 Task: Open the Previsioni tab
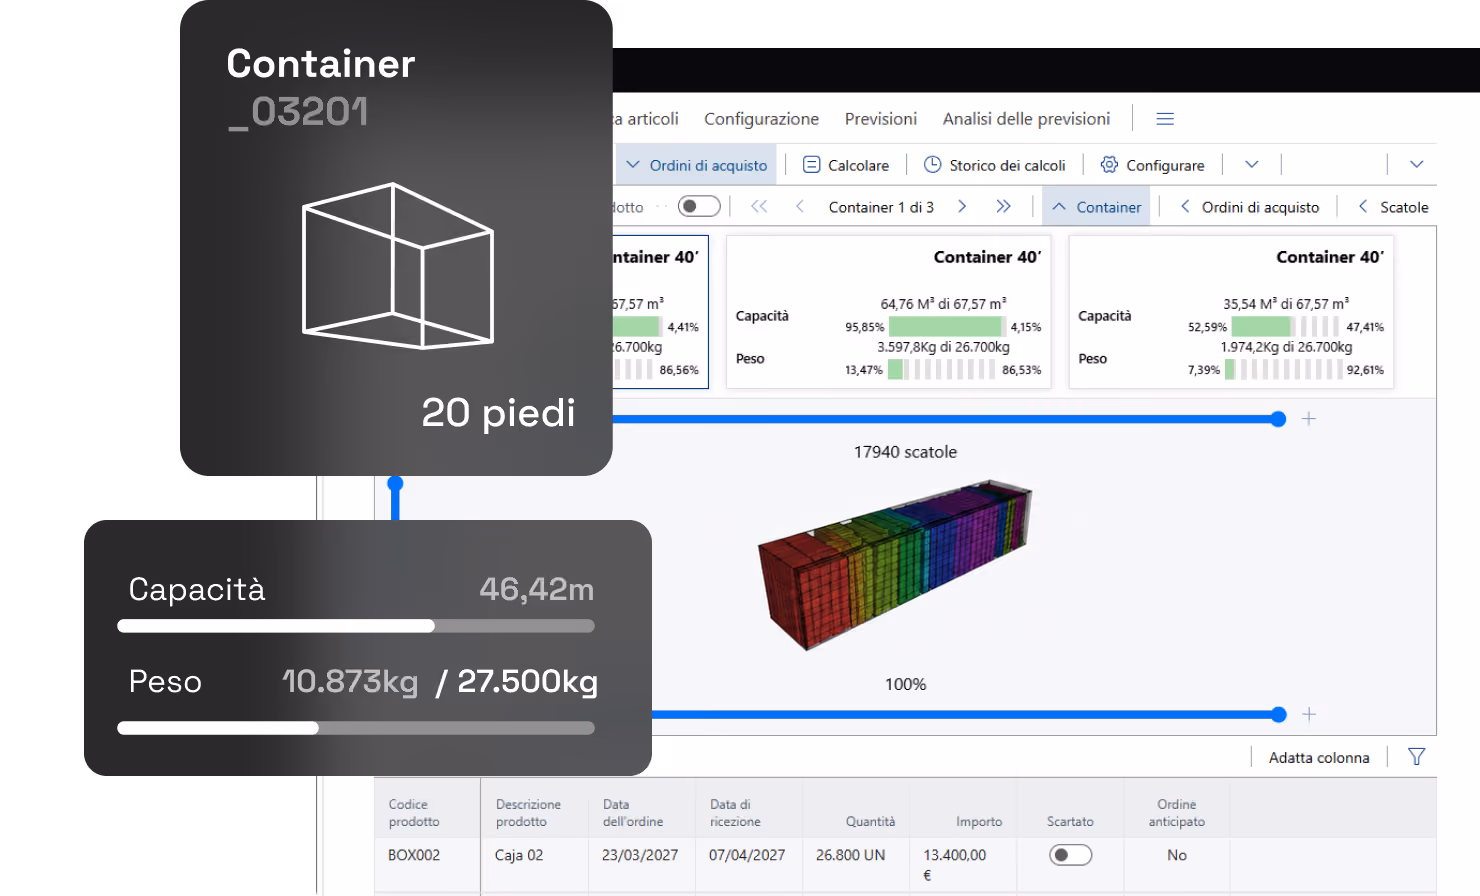click(880, 119)
